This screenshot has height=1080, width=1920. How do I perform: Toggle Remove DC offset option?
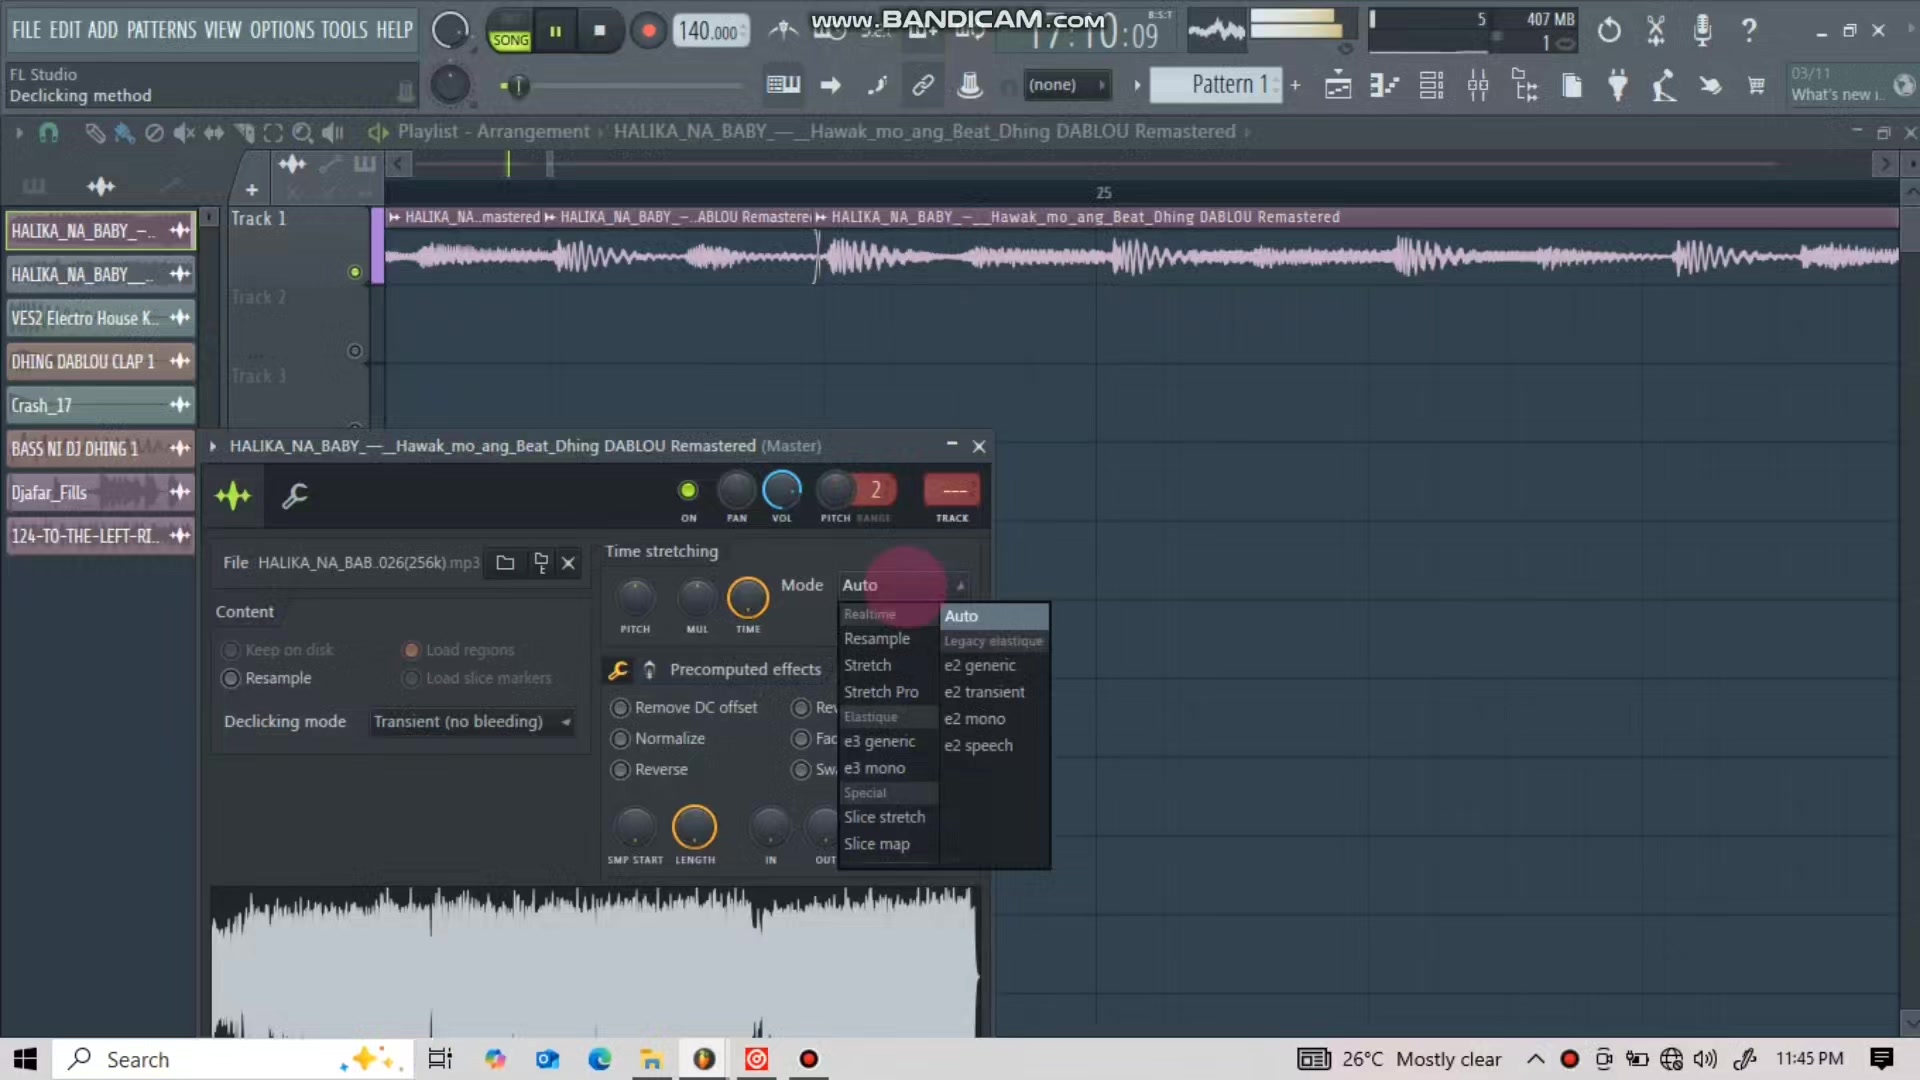[x=685, y=707]
